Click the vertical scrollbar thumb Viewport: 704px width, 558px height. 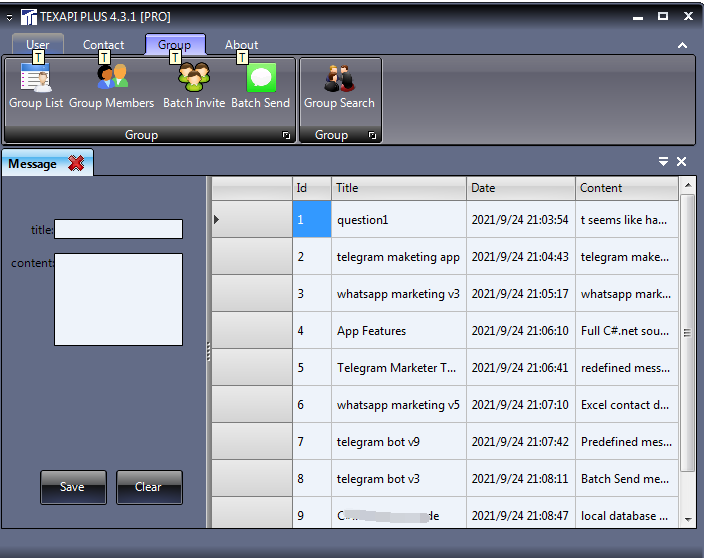(x=687, y=332)
